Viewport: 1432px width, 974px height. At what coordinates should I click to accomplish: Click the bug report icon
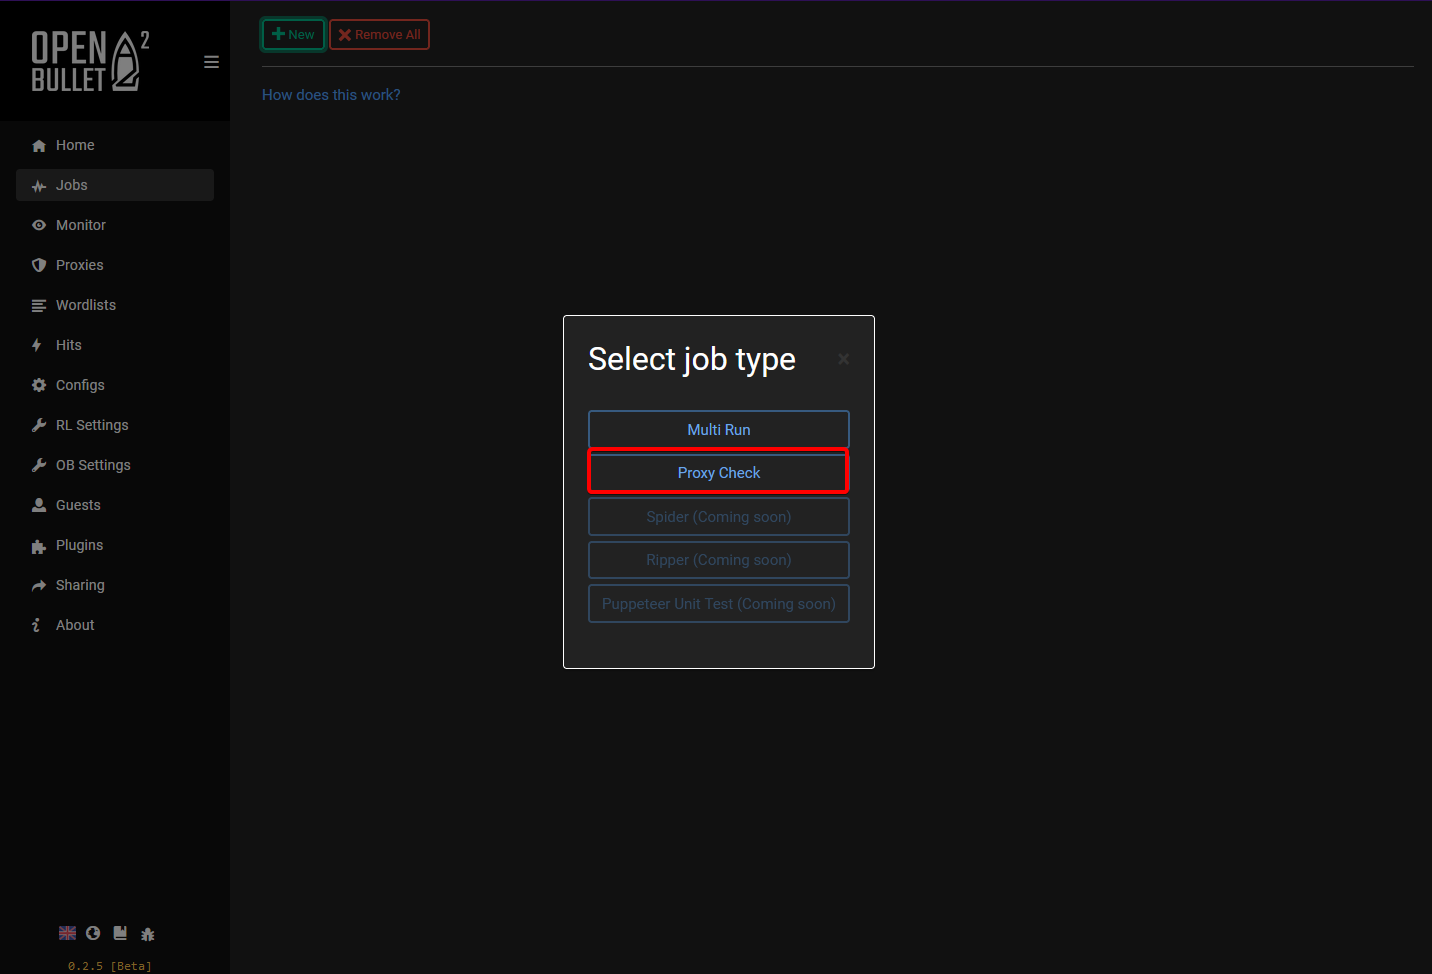(x=148, y=934)
